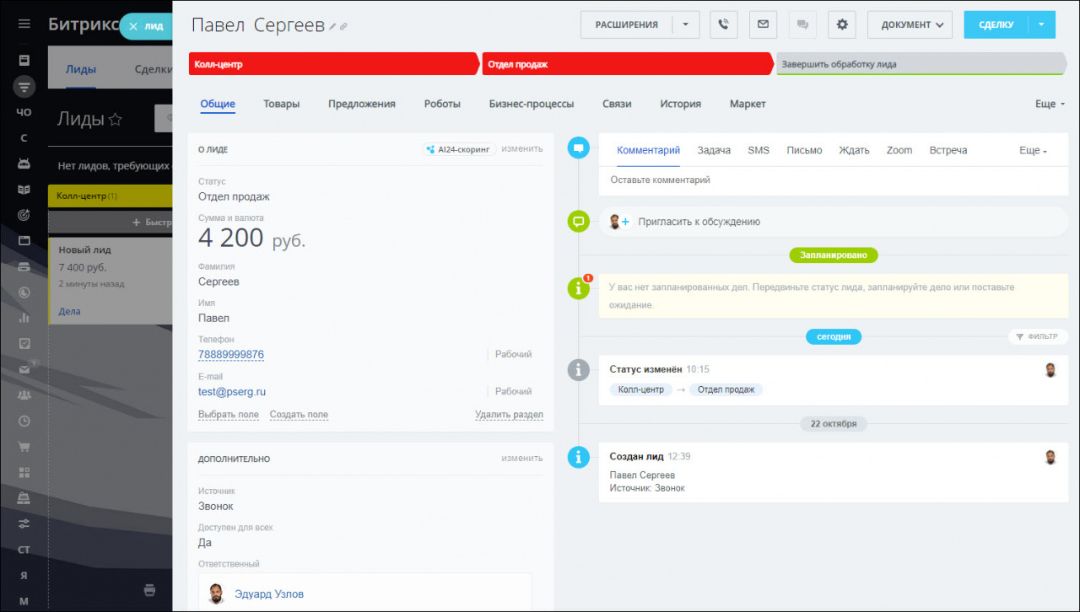Open the История tab
1080x612 pixels.
[680, 104]
